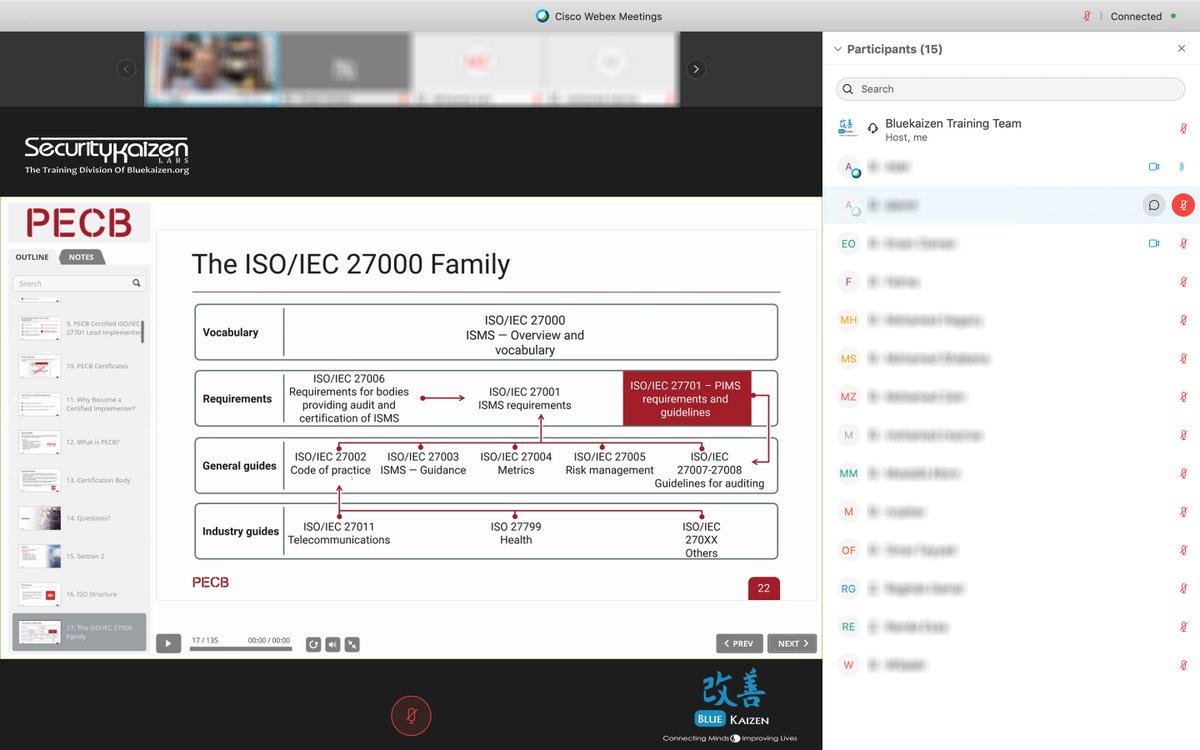Open slide 9 PECB Certified ISO/IEC 27701 Lead Implementer
Viewport: 1200px width, 750px height.
coord(79,328)
